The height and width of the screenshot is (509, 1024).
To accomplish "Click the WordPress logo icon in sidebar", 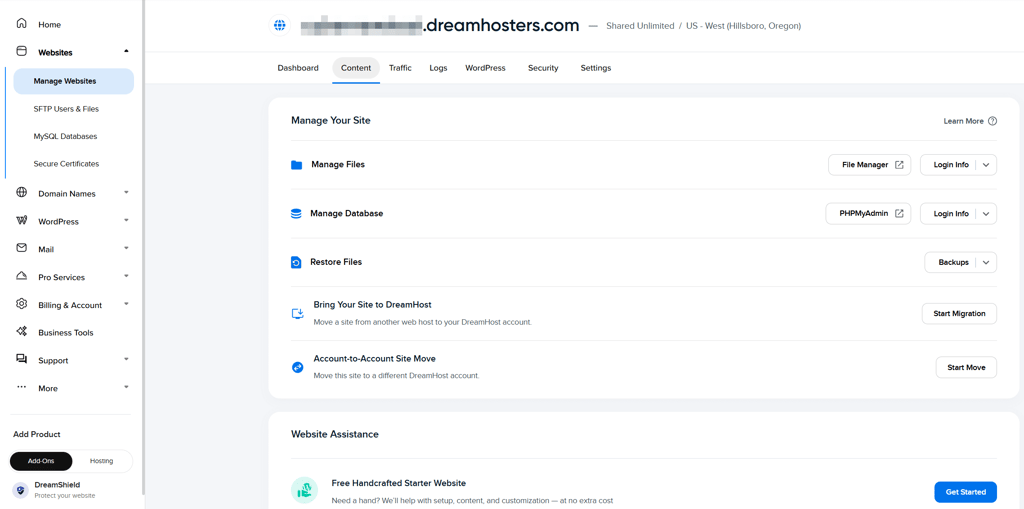I will (x=22, y=221).
